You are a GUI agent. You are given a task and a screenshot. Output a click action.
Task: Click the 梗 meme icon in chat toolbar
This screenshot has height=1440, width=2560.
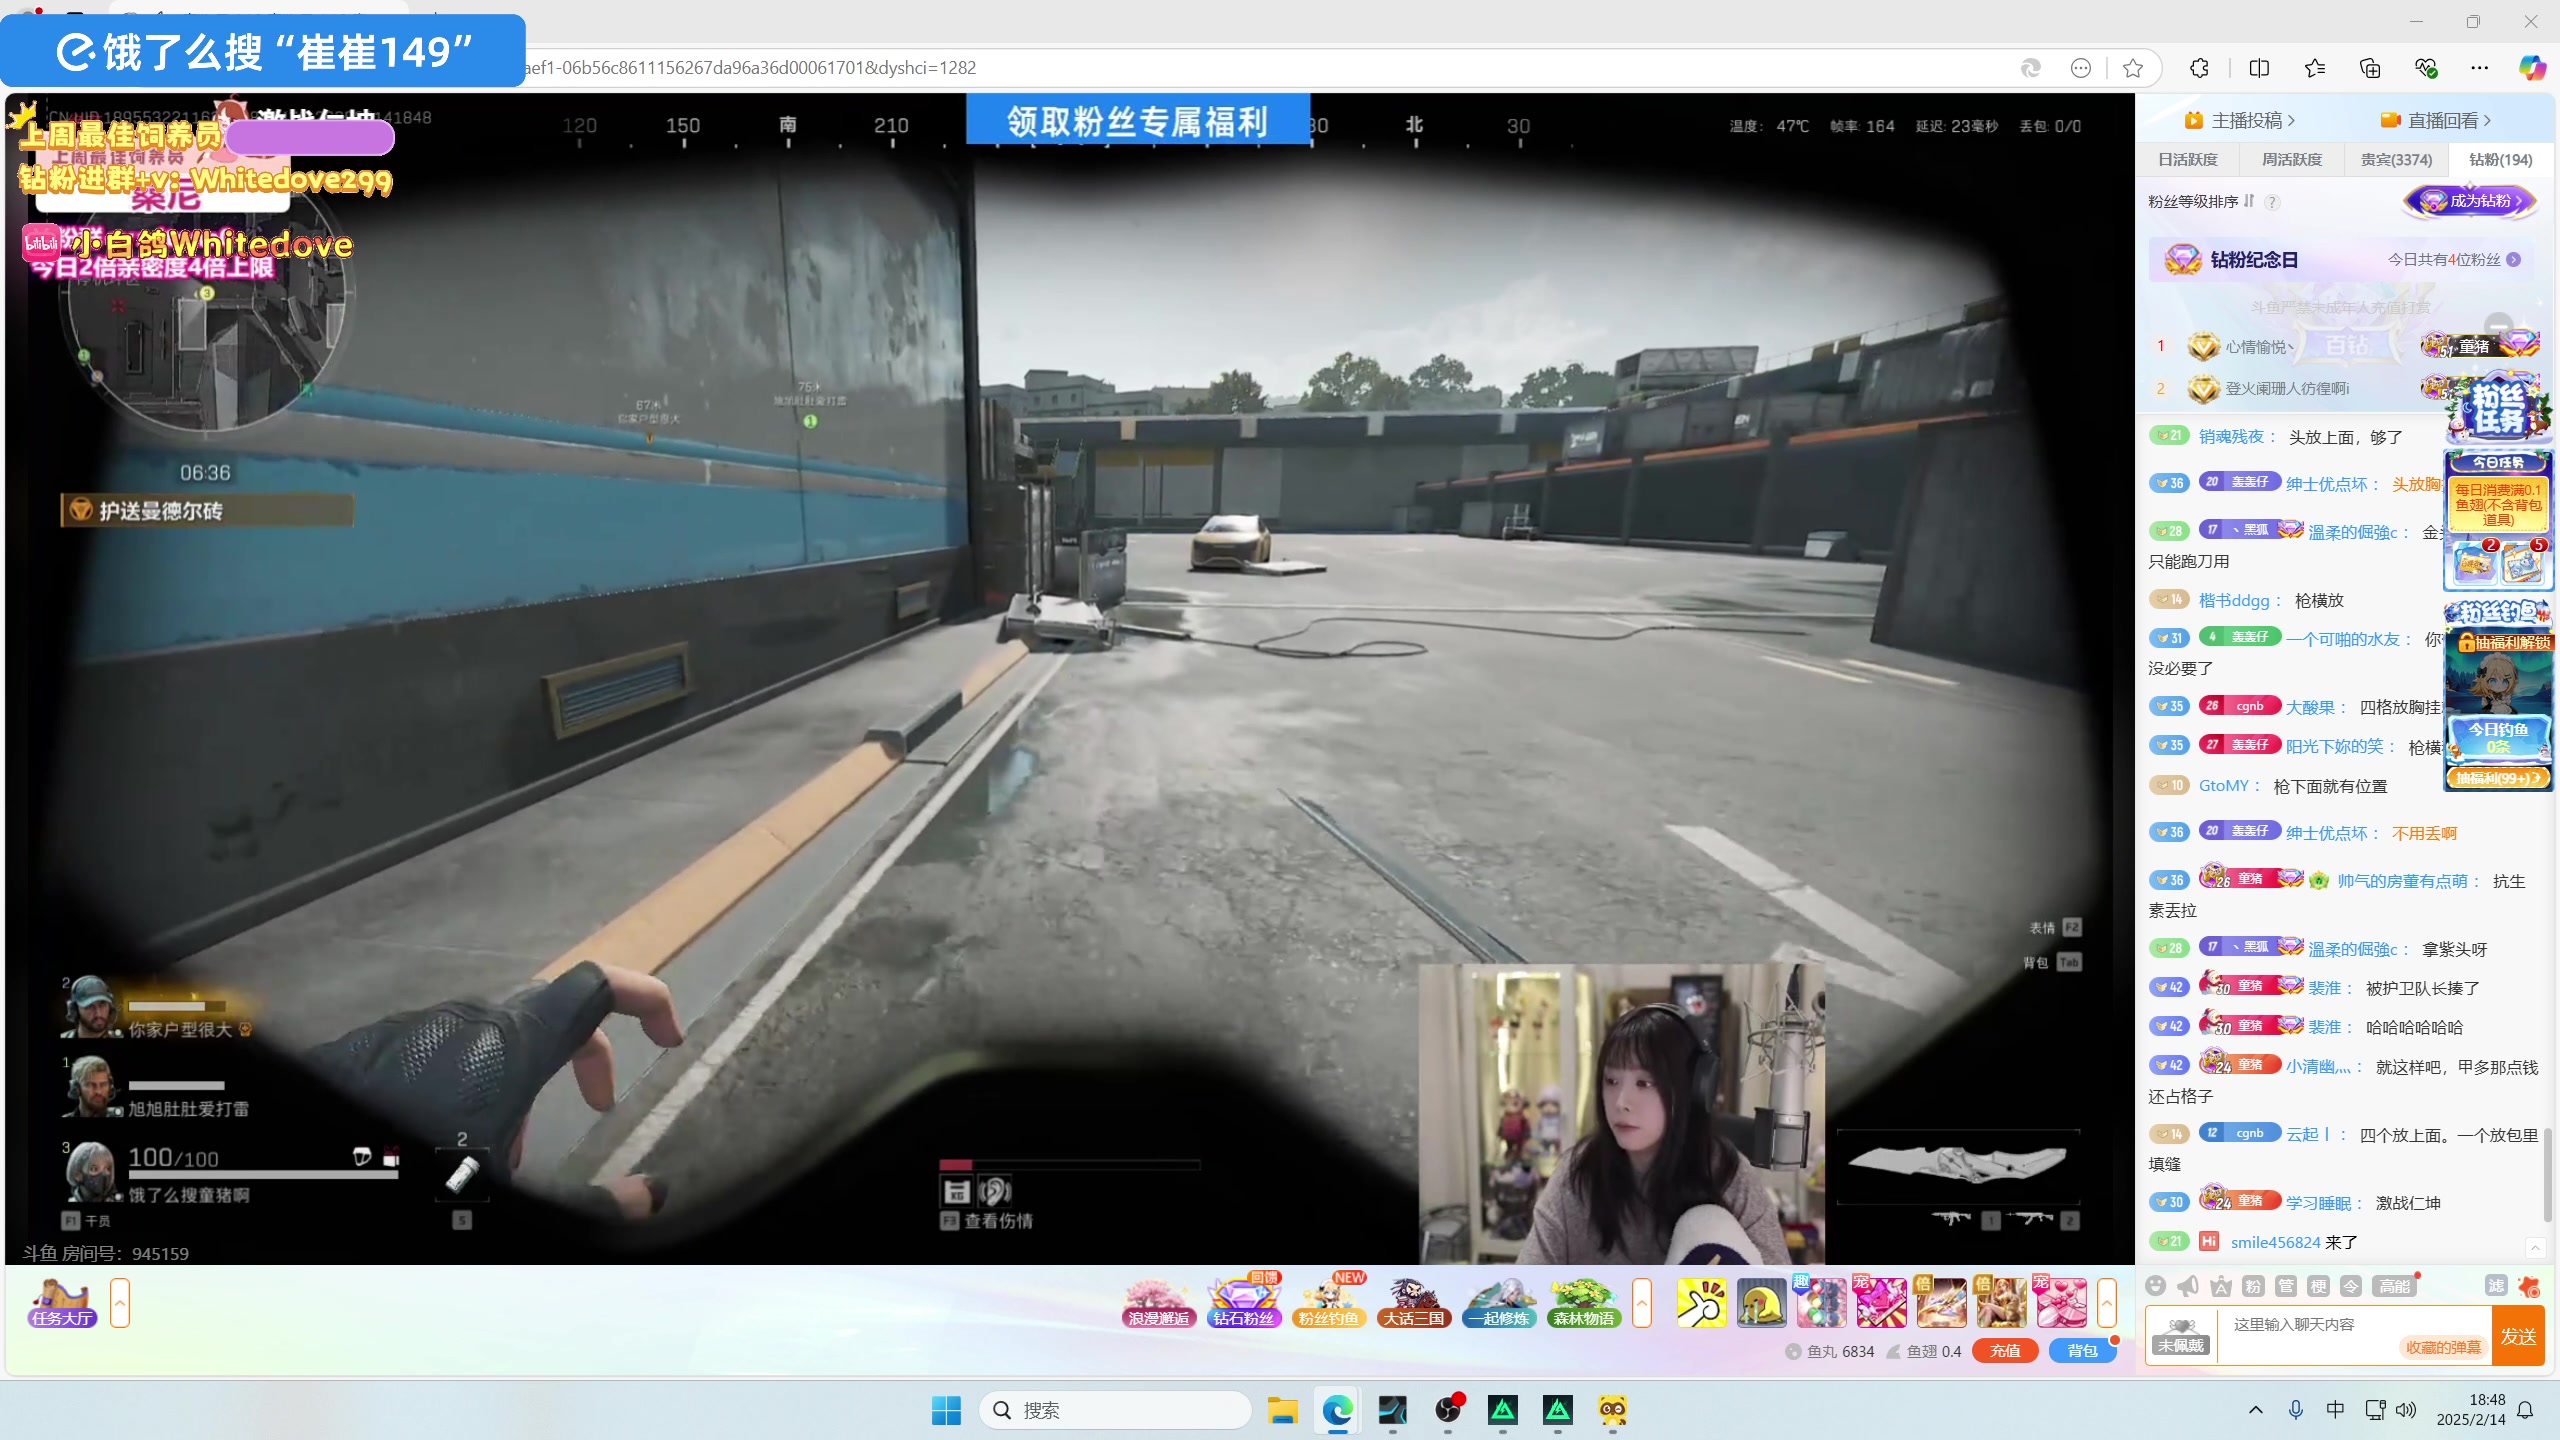coord(2319,1286)
